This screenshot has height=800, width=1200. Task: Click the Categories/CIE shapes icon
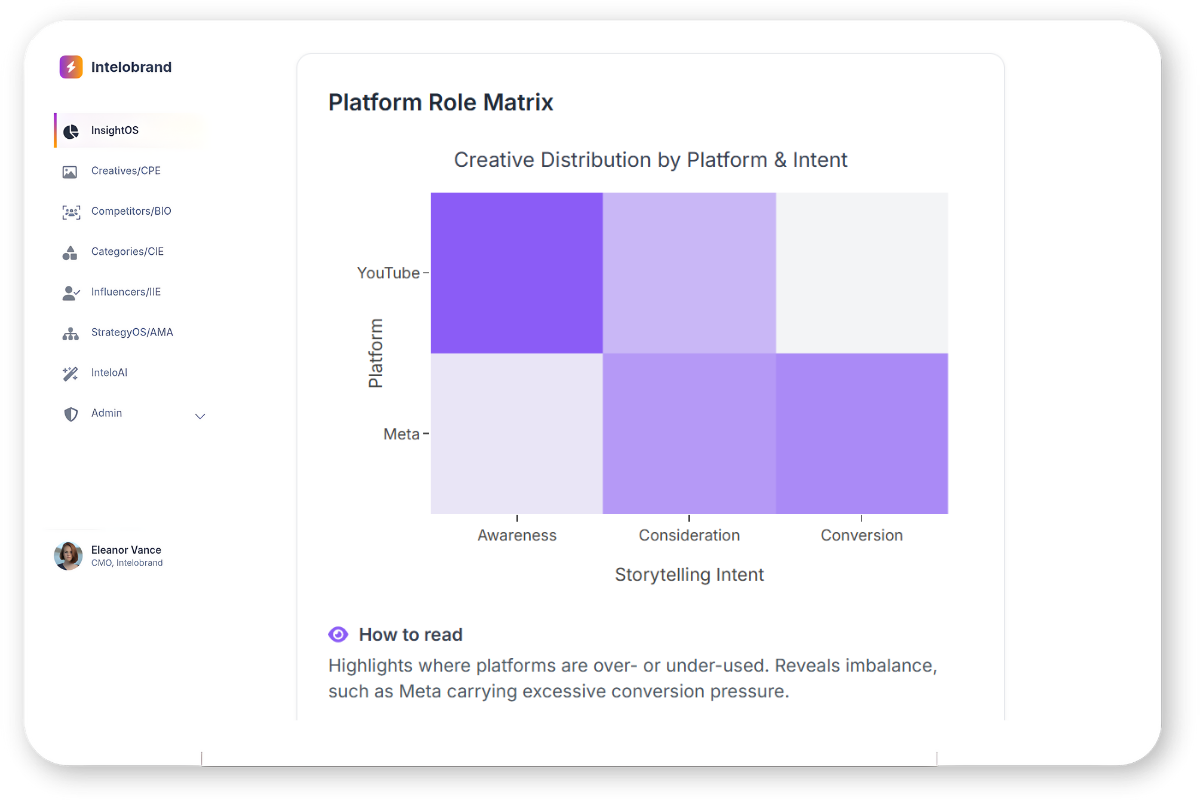coord(70,253)
